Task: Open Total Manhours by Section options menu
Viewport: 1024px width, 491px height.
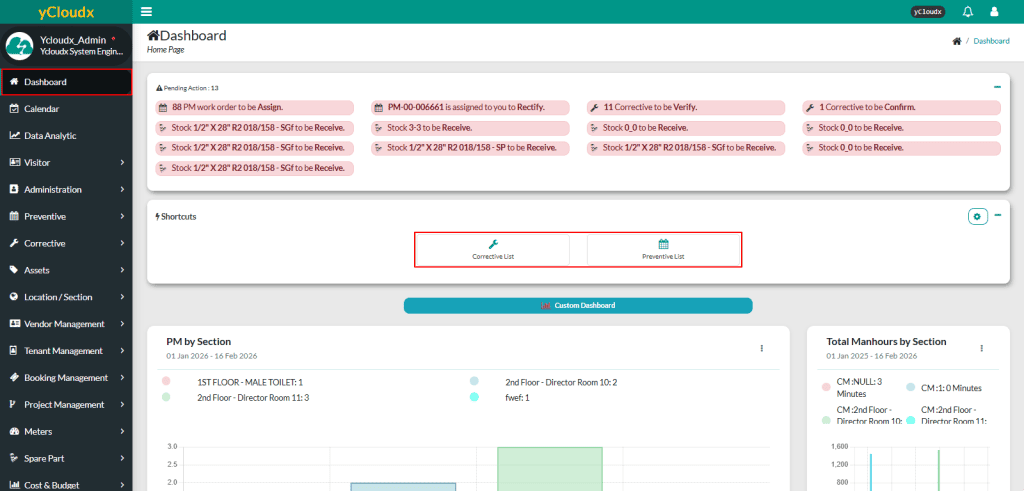Action: (x=981, y=348)
